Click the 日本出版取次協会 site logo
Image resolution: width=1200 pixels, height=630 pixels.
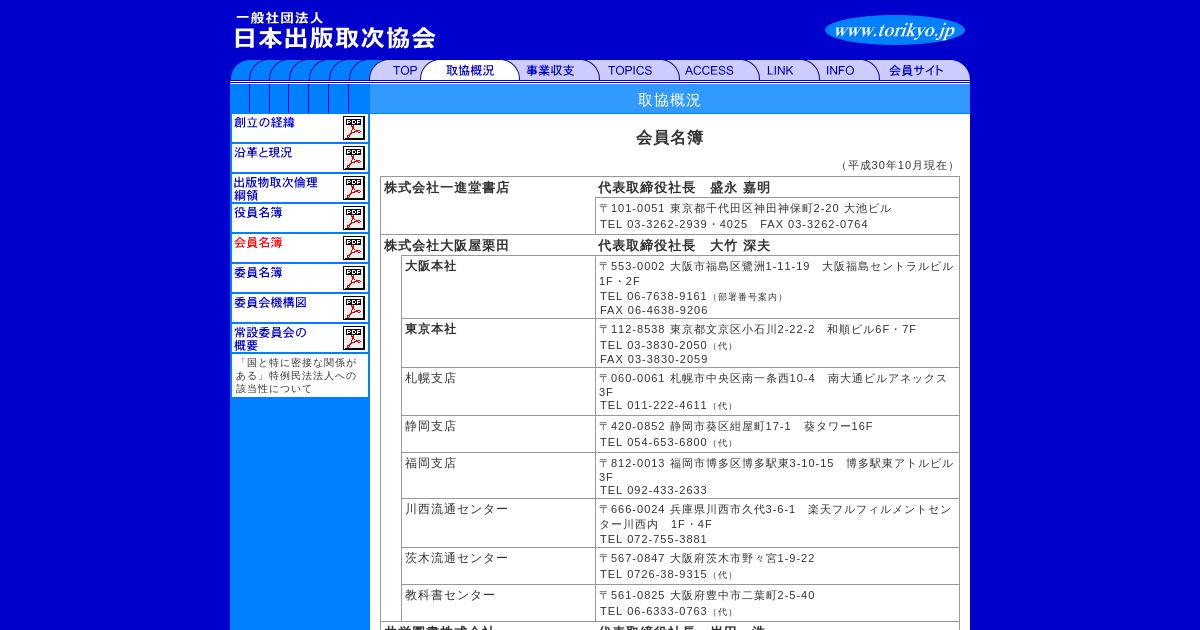335,30
